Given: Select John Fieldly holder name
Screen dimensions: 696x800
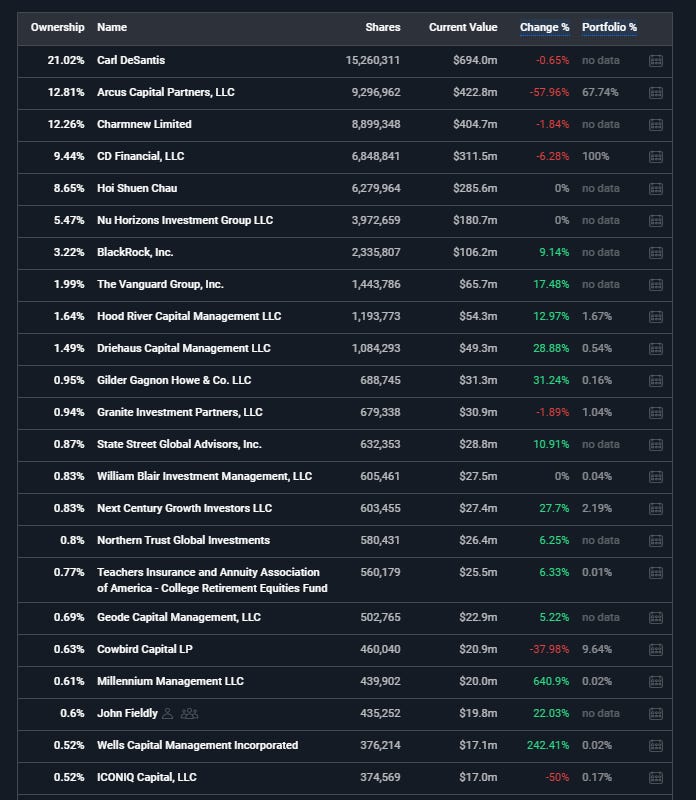Looking at the screenshot, I should click(127, 713).
